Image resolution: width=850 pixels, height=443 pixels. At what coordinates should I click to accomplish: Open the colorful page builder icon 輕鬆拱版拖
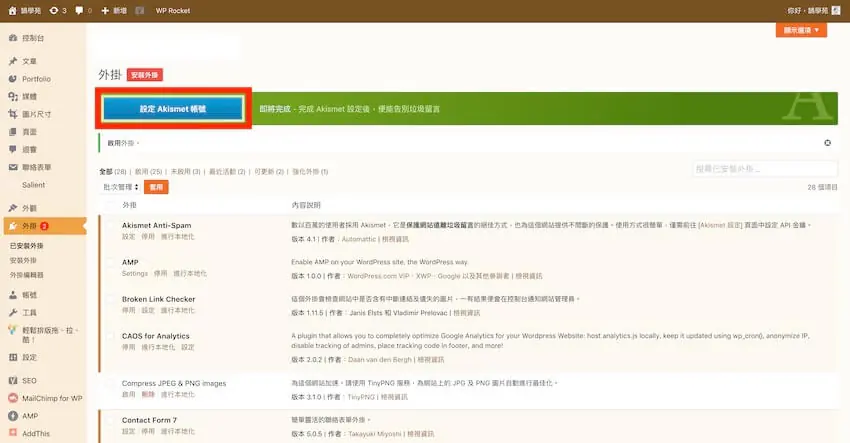pyautogui.click(x=13, y=330)
